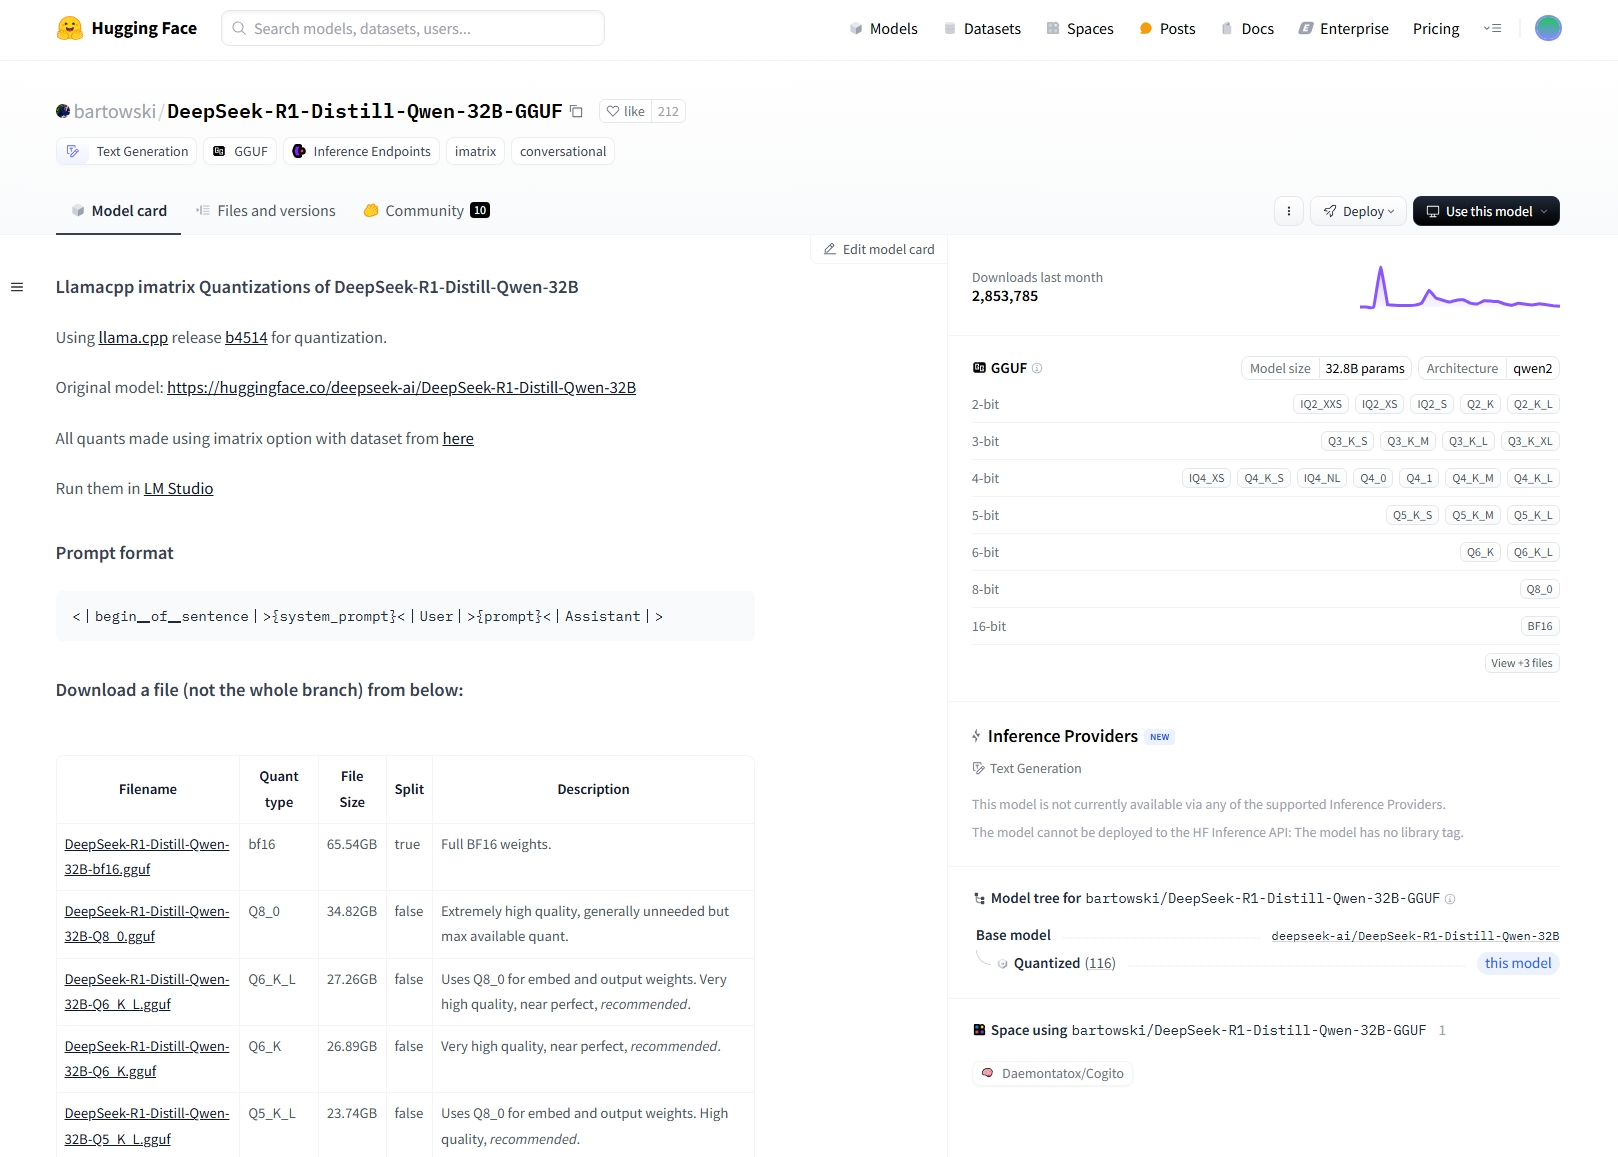Open the Use this model dropdown
The image size is (1618, 1157).
1486,211
